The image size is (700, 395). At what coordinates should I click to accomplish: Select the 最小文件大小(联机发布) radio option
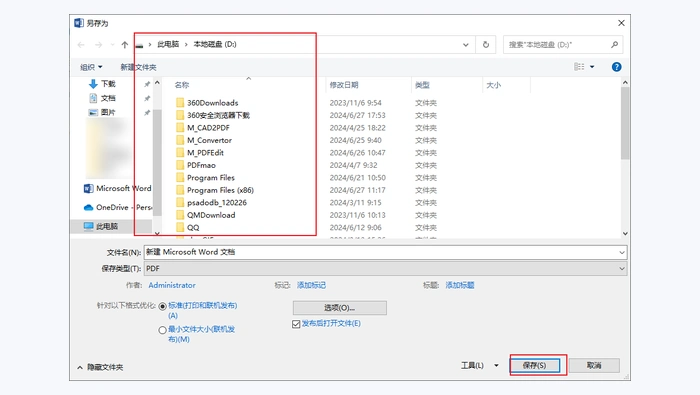162,330
